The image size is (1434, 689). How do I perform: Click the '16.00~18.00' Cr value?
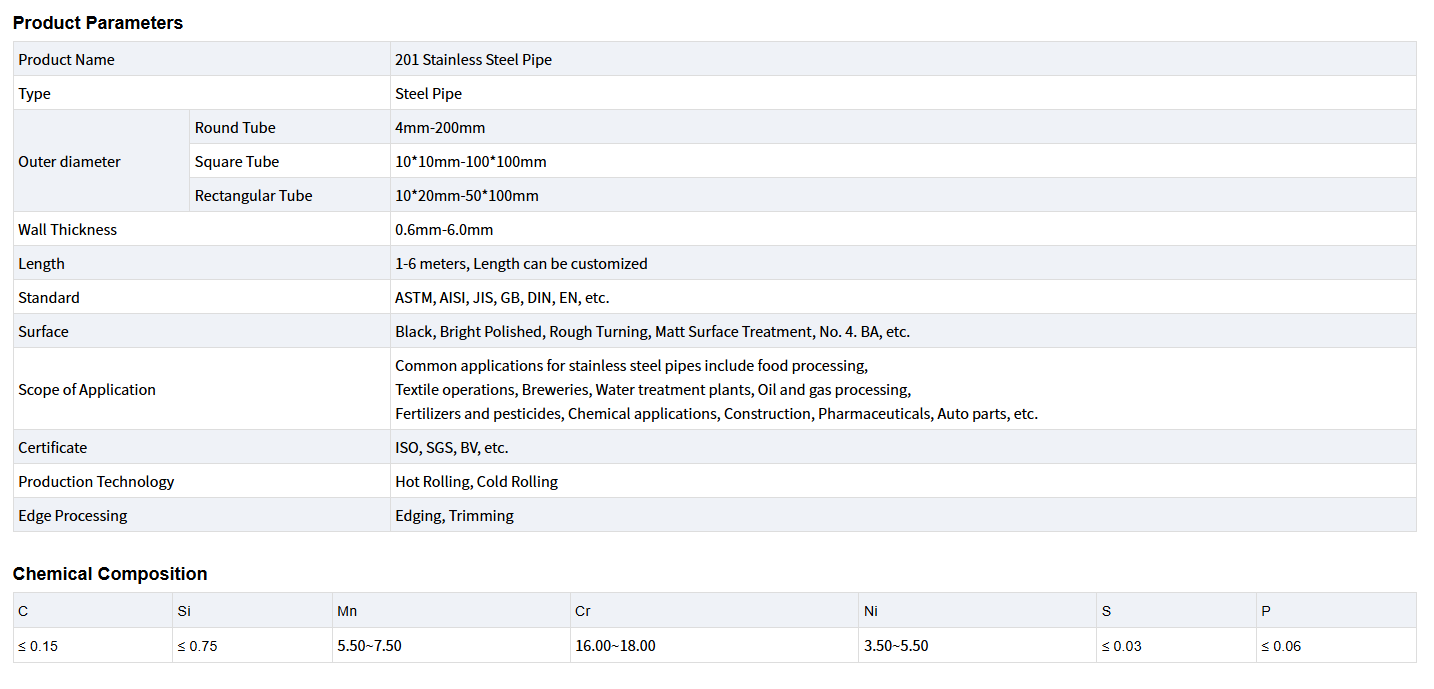point(615,646)
